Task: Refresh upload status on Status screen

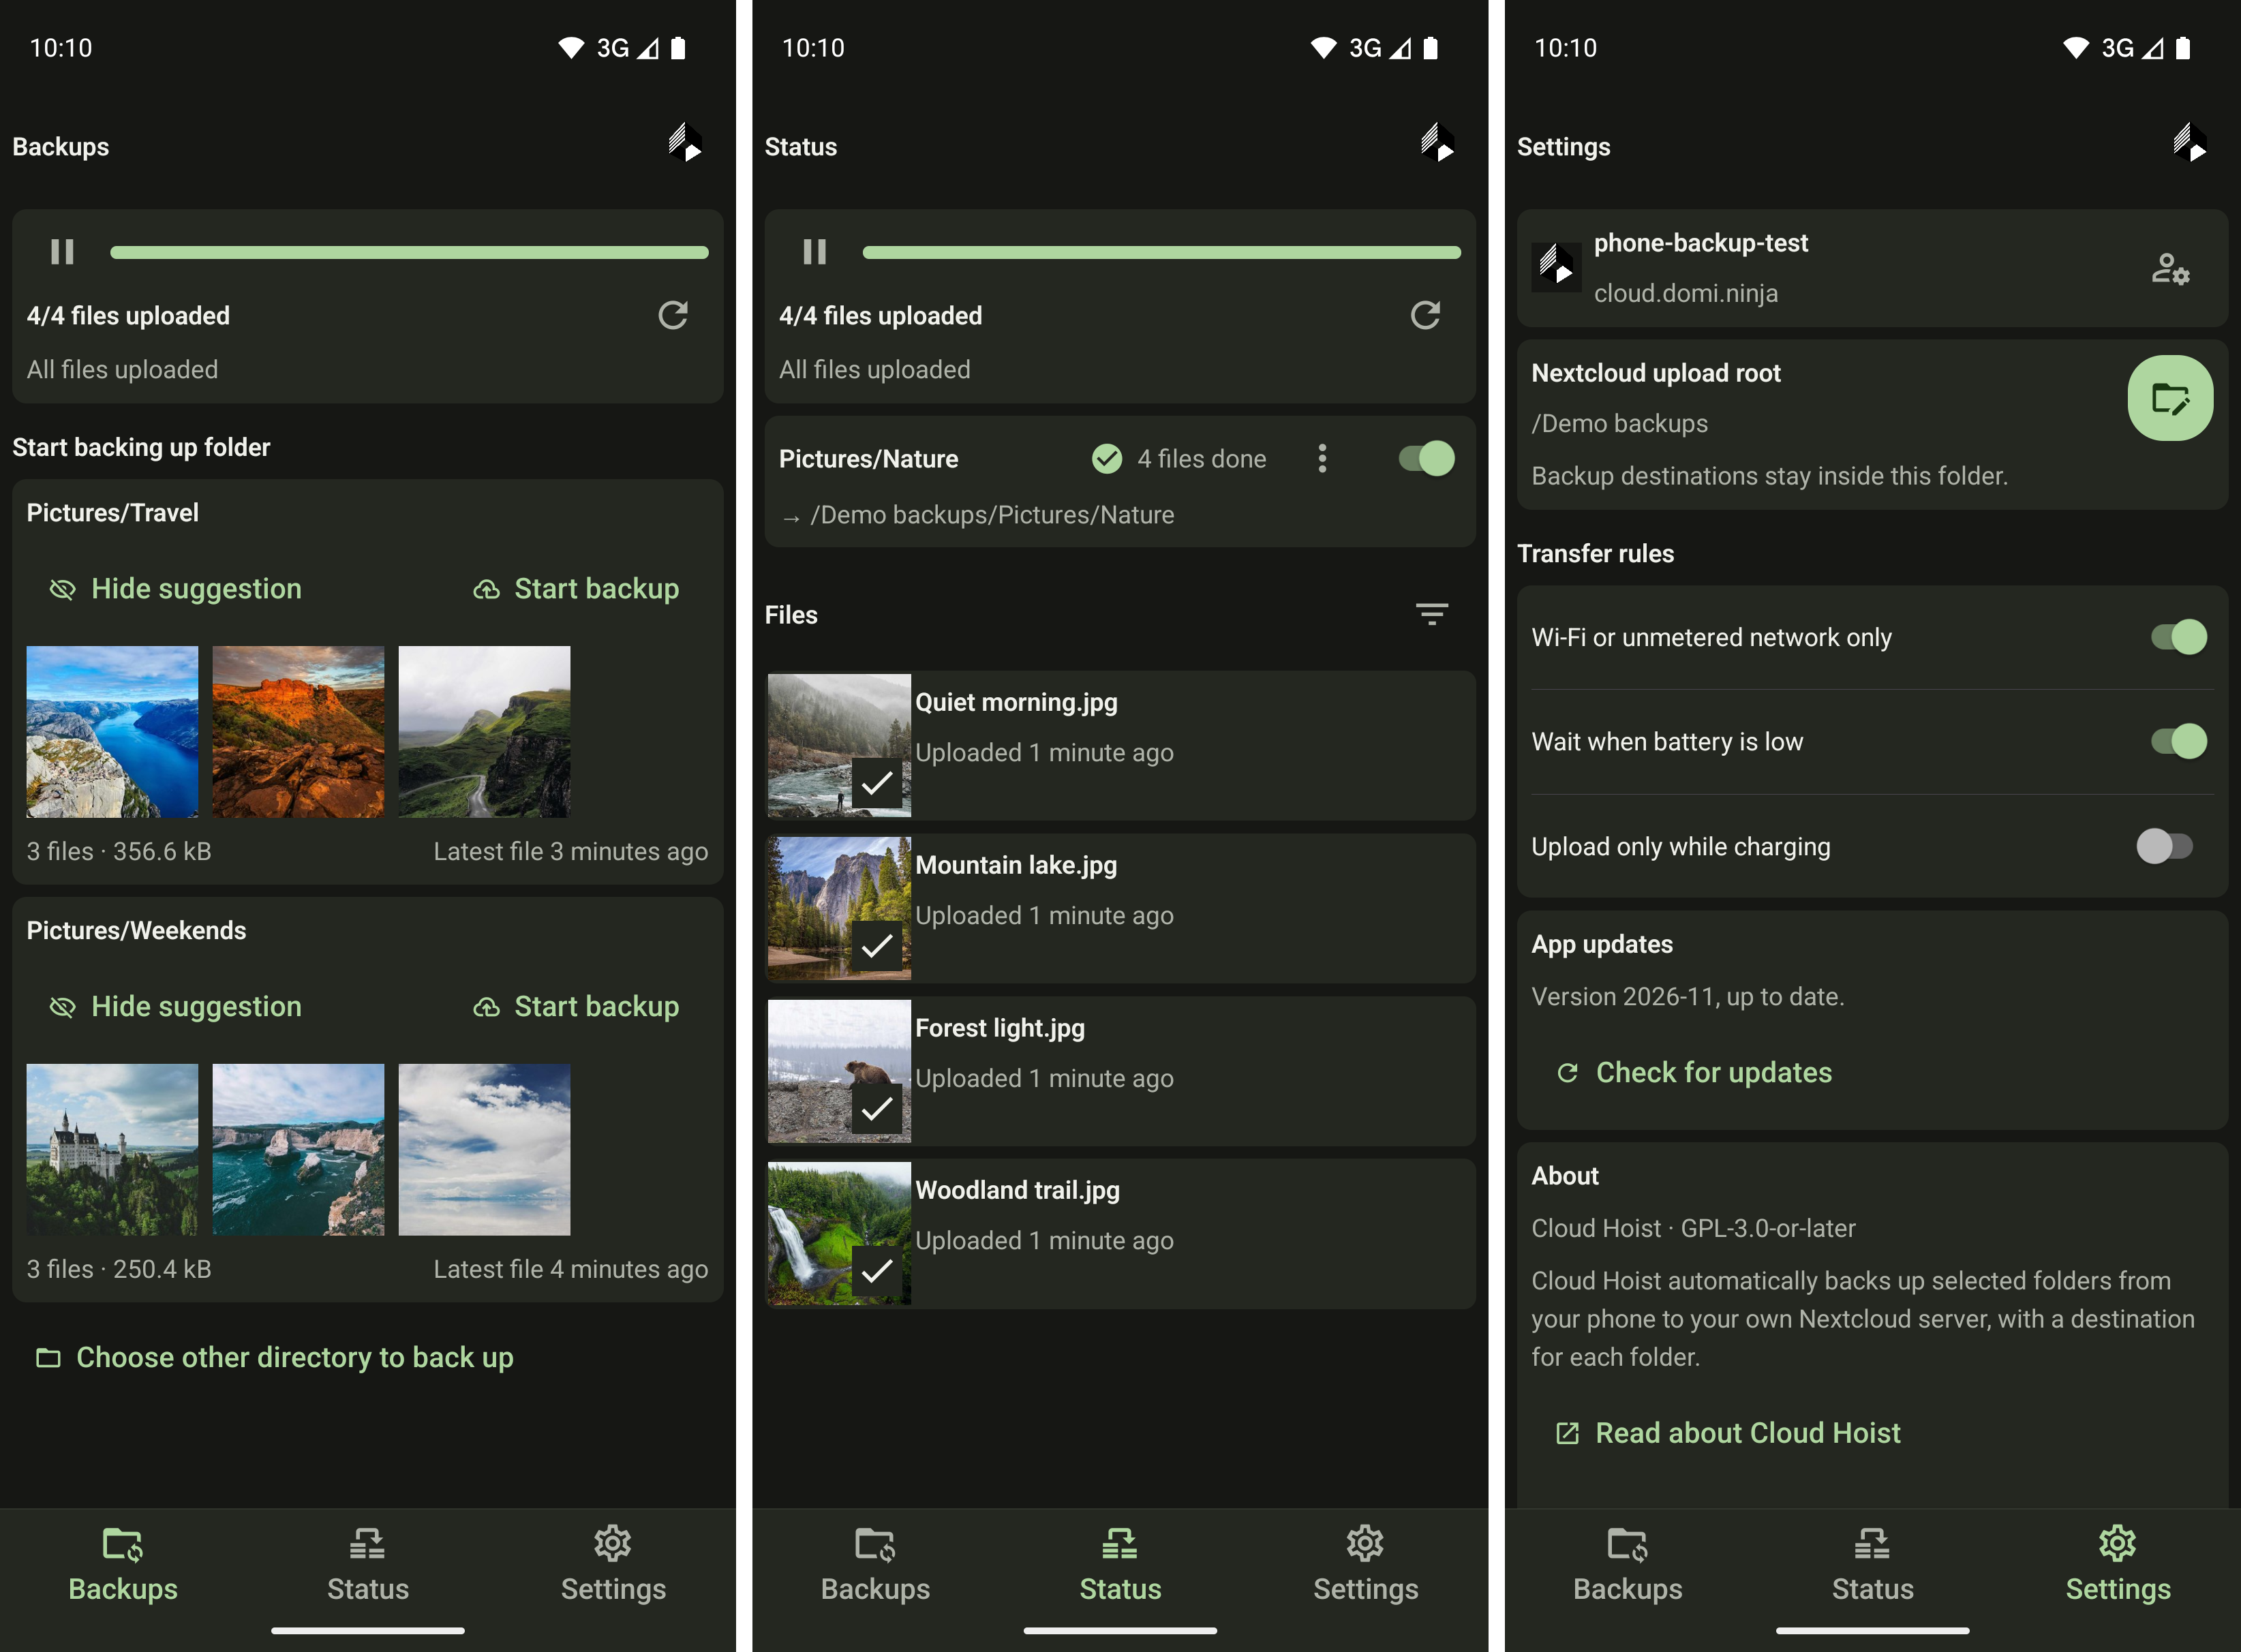Action: coord(1425,316)
